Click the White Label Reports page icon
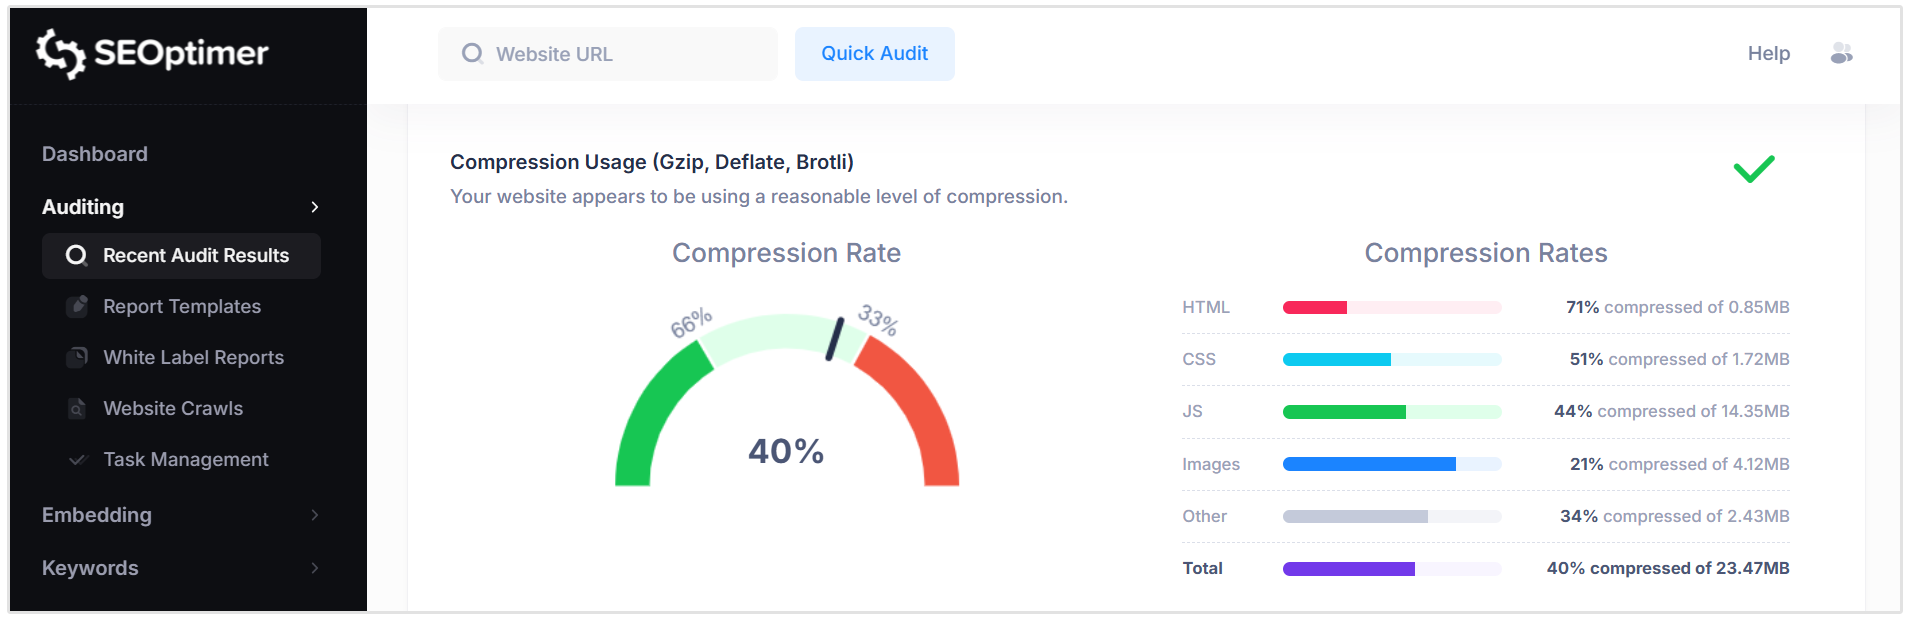This screenshot has height=620, width=1910. (x=78, y=357)
